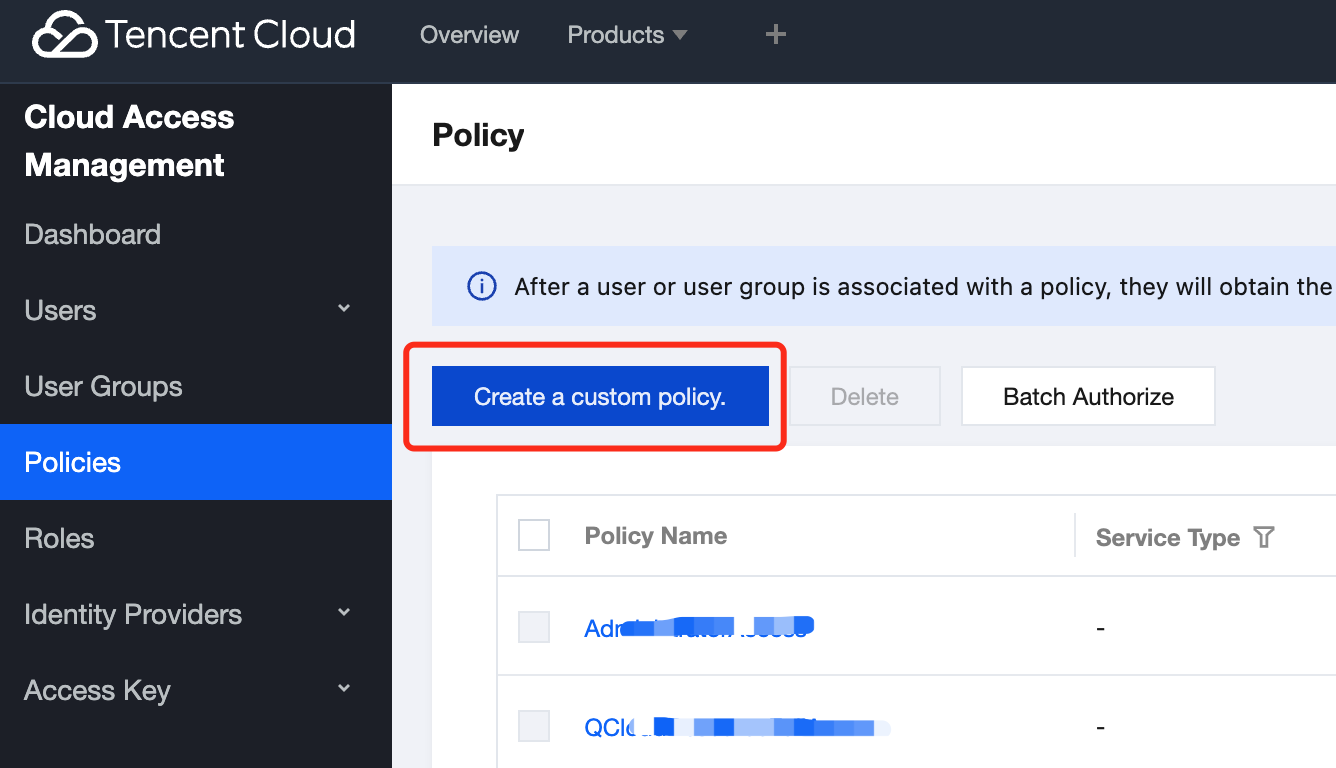Check the second policy row checkbox

pyautogui.click(x=534, y=726)
